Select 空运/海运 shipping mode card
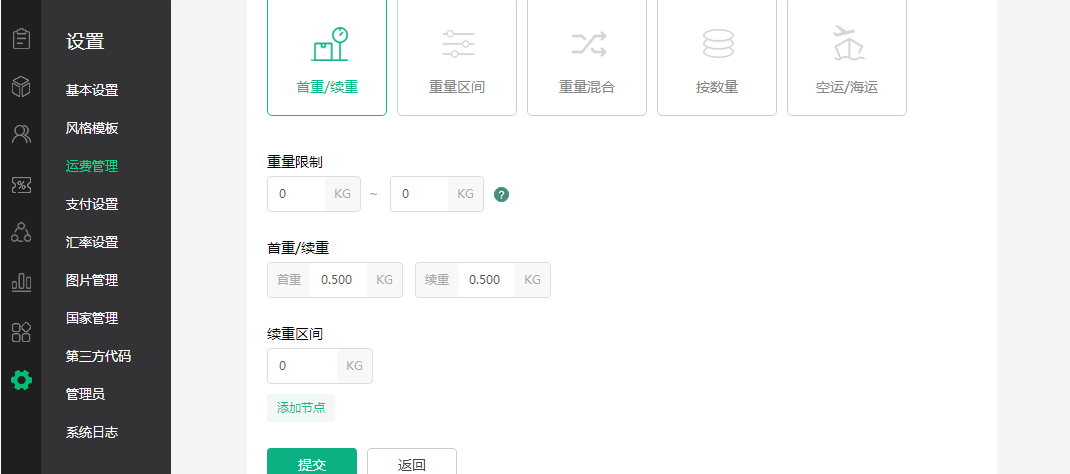 847,57
